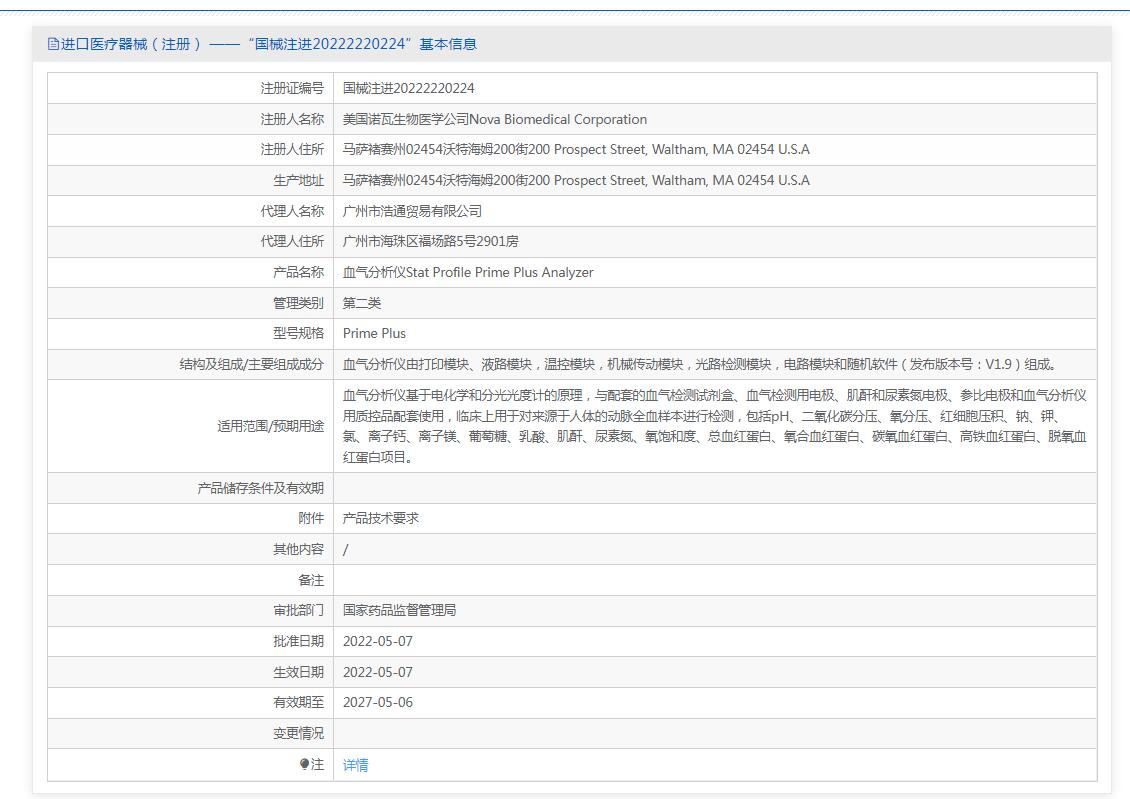Click the approval date 2022-05-07 in 批准日期 row

click(377, 641)
